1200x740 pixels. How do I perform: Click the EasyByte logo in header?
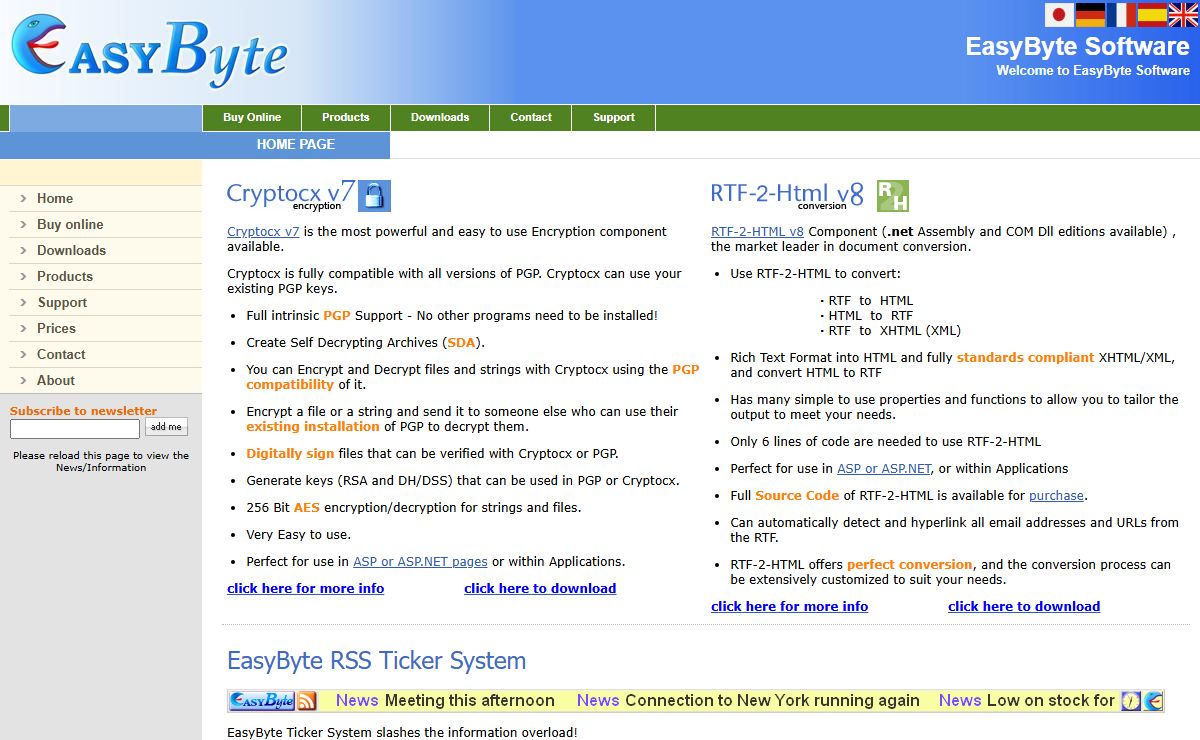click(x=150, y=52)
